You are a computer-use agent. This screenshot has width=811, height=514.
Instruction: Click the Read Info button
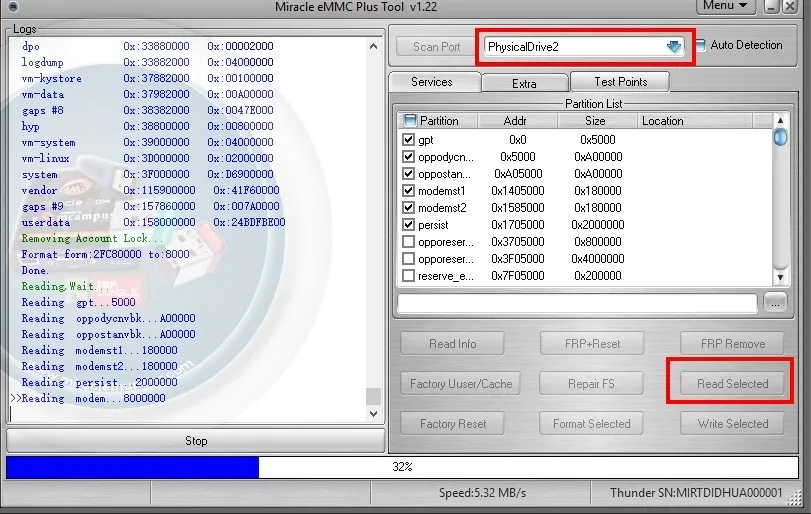click(x=453, y=343)
